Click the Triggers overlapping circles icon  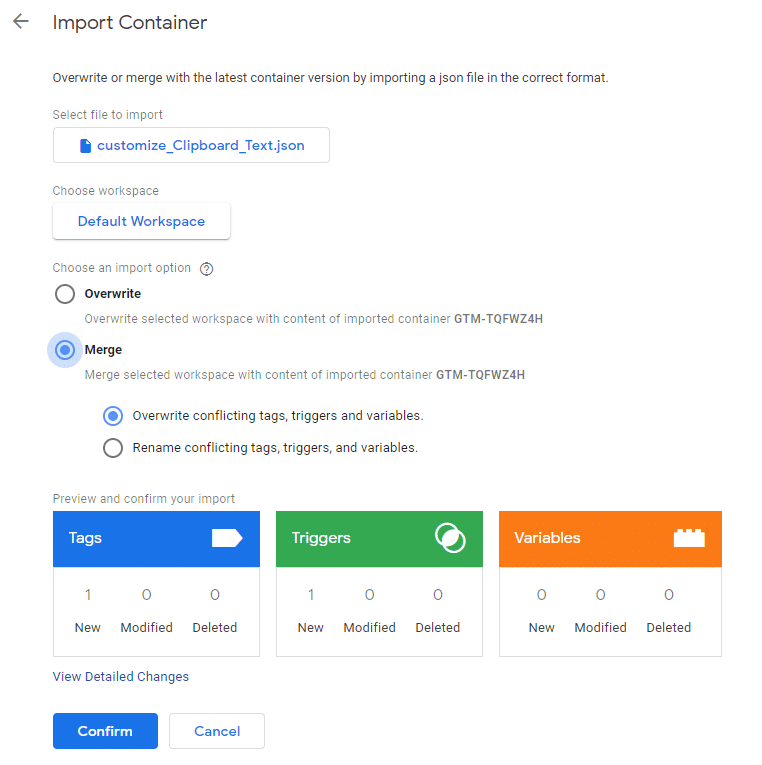pyautogui.click(x=450, y=538)
